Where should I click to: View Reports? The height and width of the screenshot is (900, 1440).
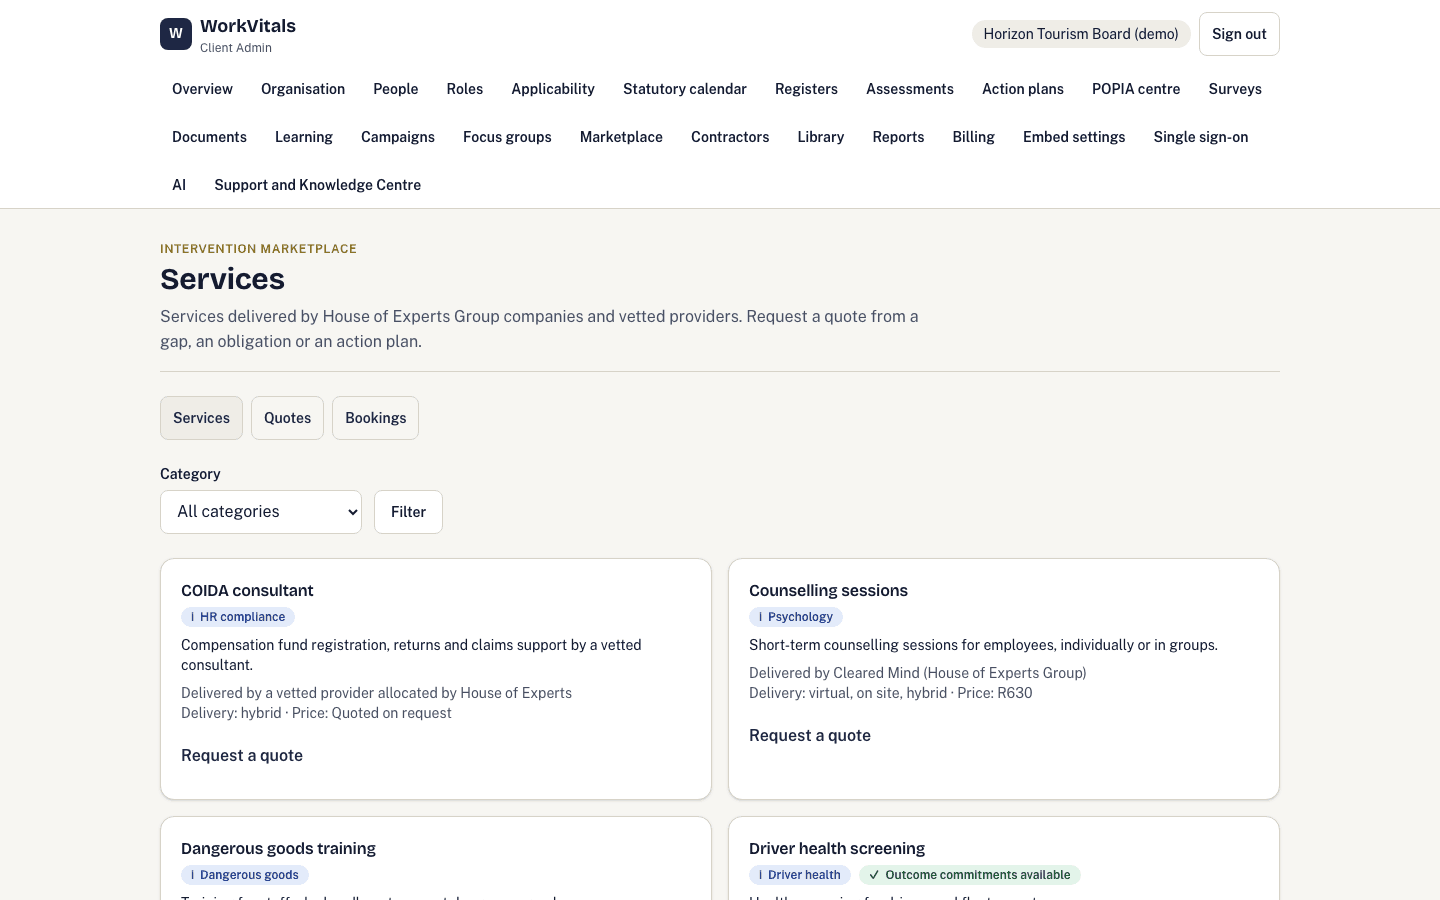pos(898,137)
